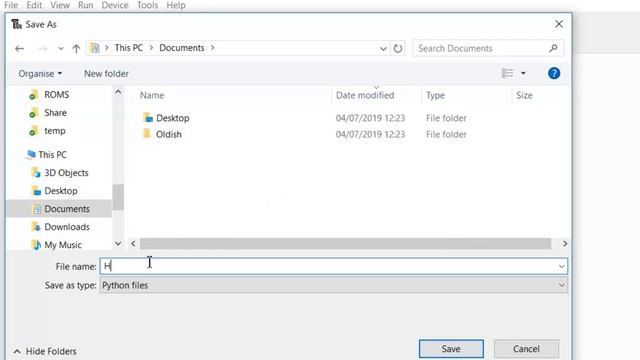Image resolution: width=640 pixels, height=360 pixels.
Task: Sort by Date modified column header
Action: point(365,95)
